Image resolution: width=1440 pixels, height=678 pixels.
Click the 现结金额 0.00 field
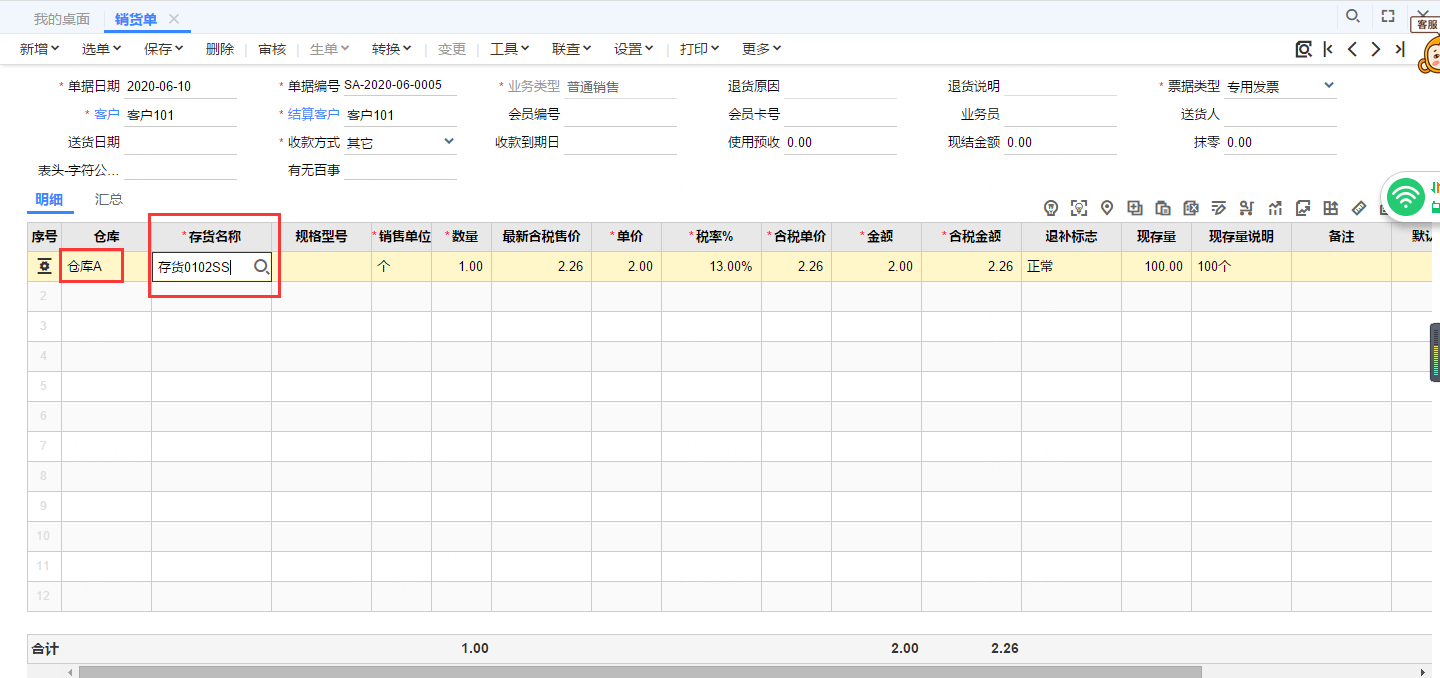[x=1060, y=143]
